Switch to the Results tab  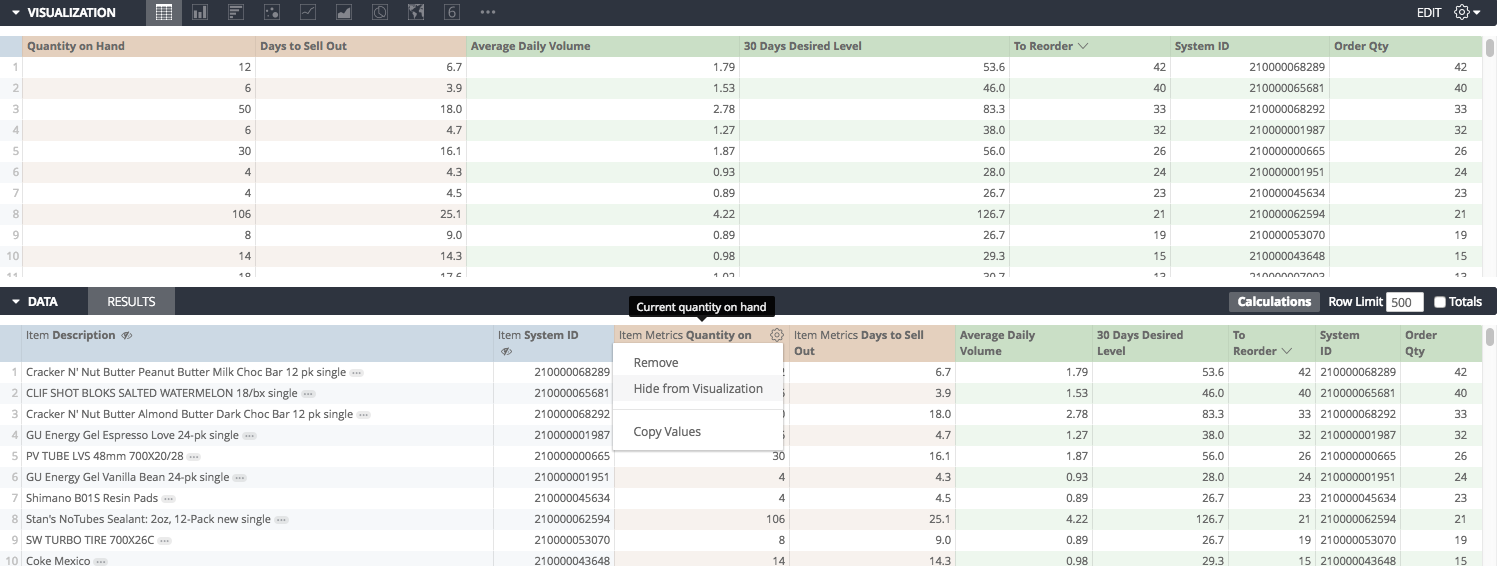point(131,302)
